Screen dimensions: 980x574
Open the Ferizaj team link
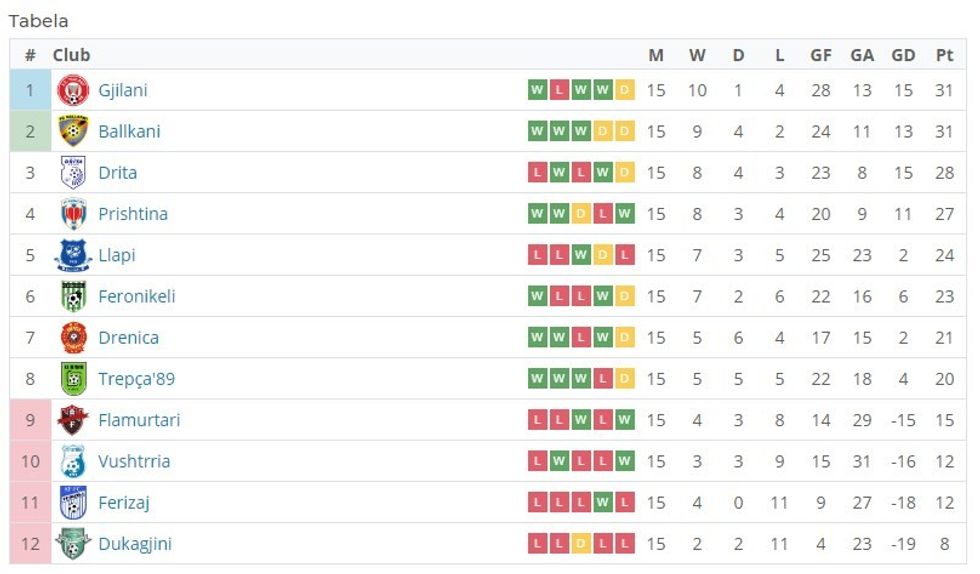click(x=124, y=503)
